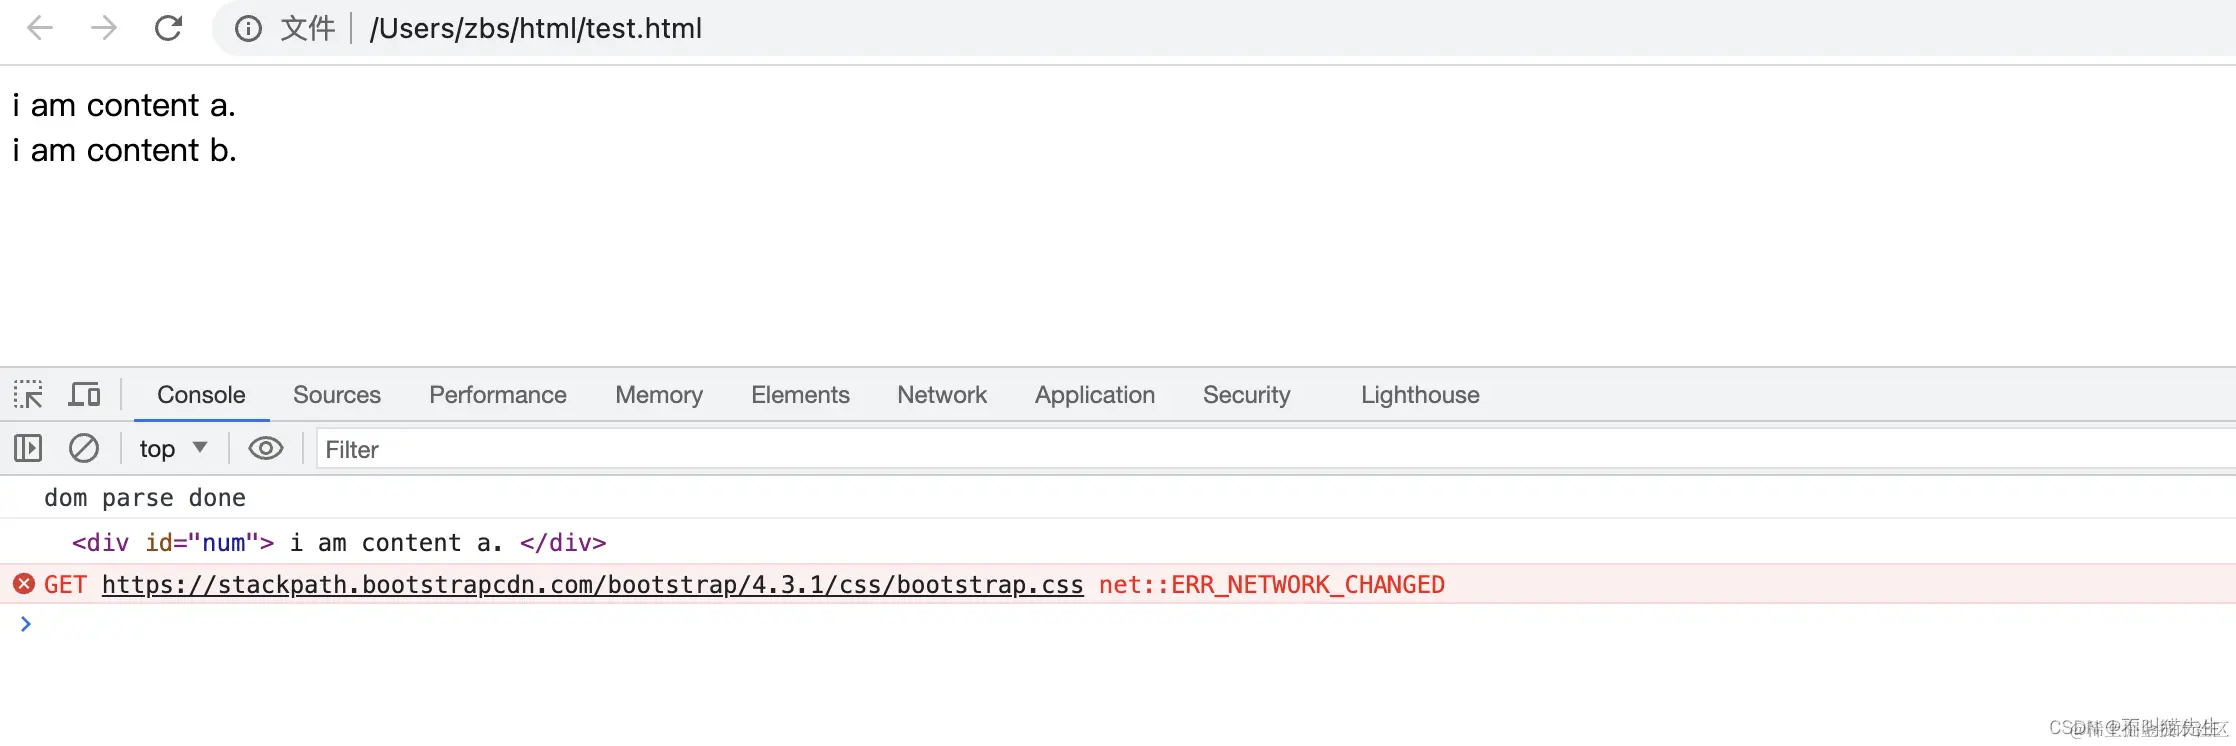Toggle the device toolbar icon

pyautogui.click(x=84, y=395)
